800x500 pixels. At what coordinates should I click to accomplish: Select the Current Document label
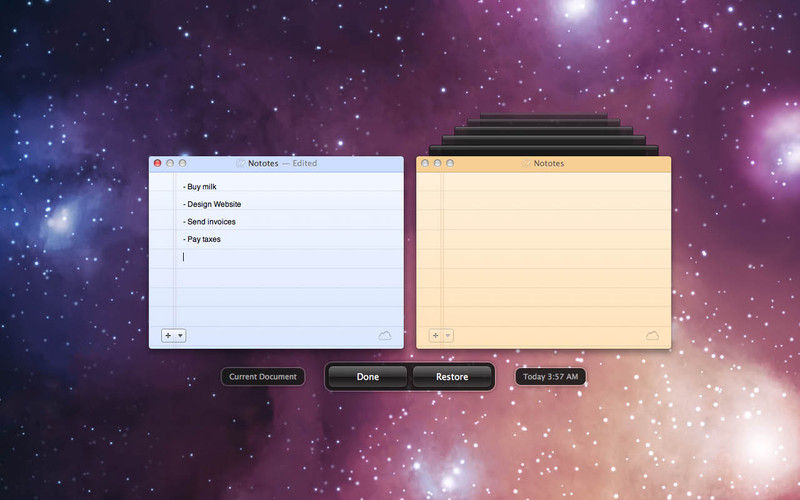pyautogui.click(x=263, y=377)
